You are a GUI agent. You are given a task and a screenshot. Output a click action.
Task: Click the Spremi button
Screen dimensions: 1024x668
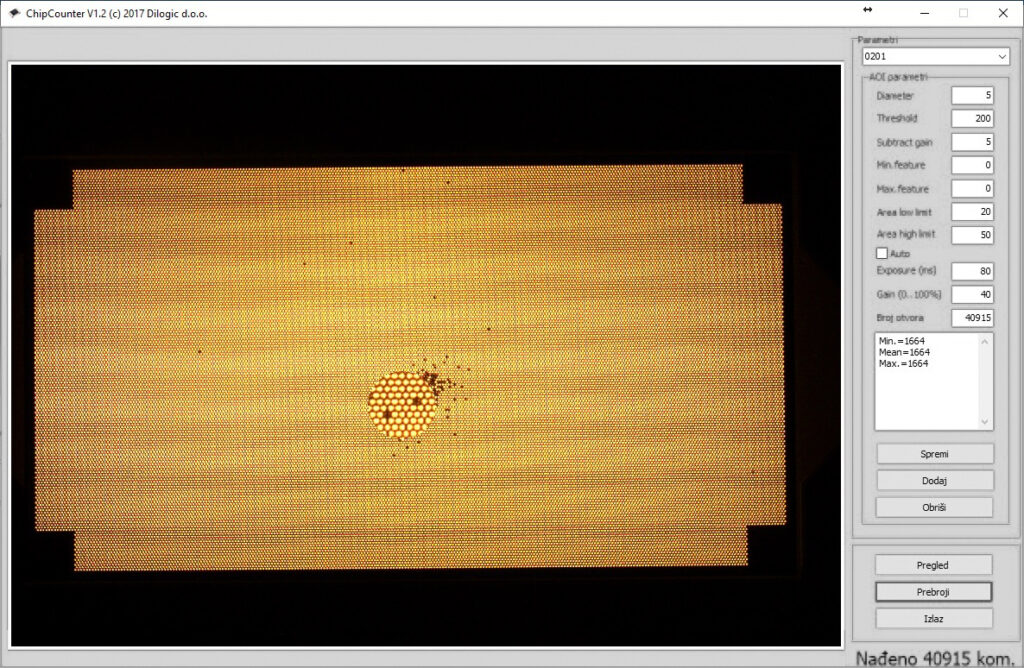(x=935, y=454)
